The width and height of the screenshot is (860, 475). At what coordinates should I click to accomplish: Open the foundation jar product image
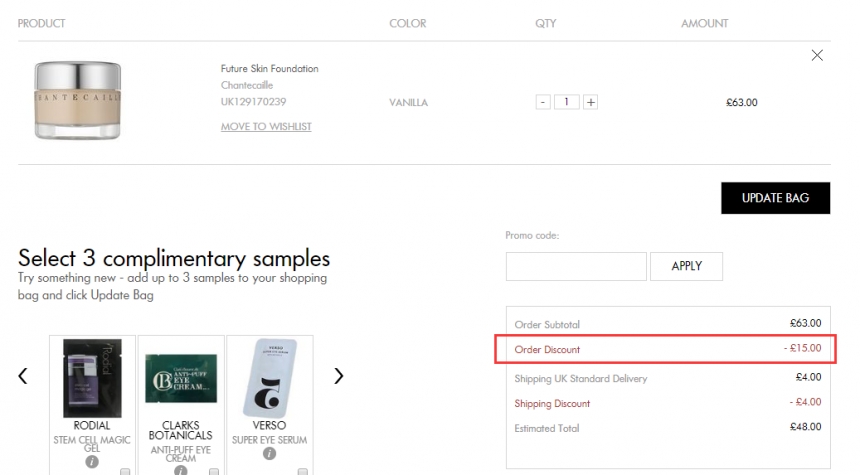coord(77,100)
